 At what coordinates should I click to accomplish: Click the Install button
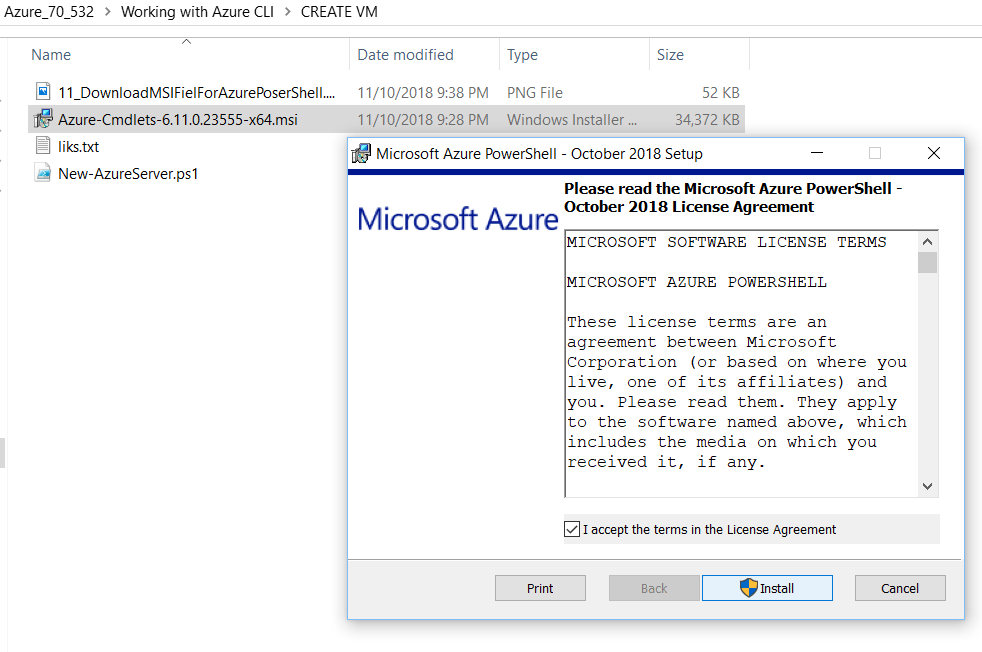coord(767,588)
